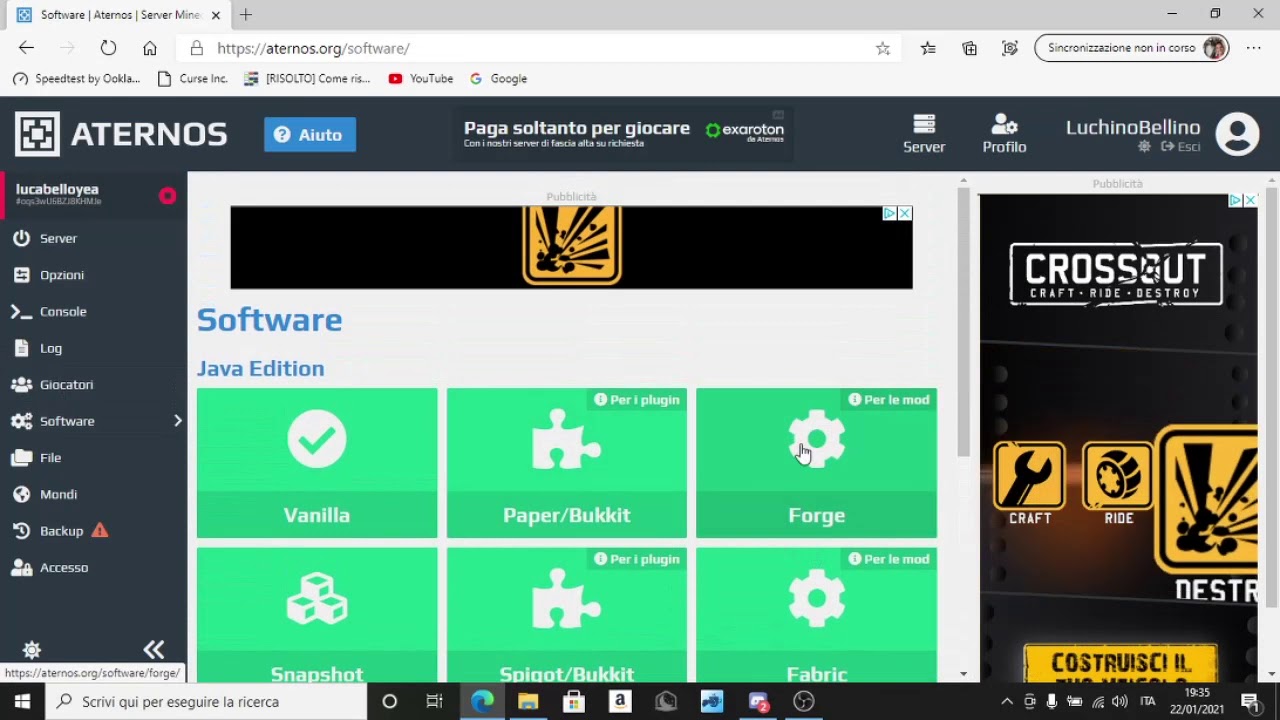
Task: Choose the Vanilla software tile
Action: pyautogui.click(x=317, y=463)
